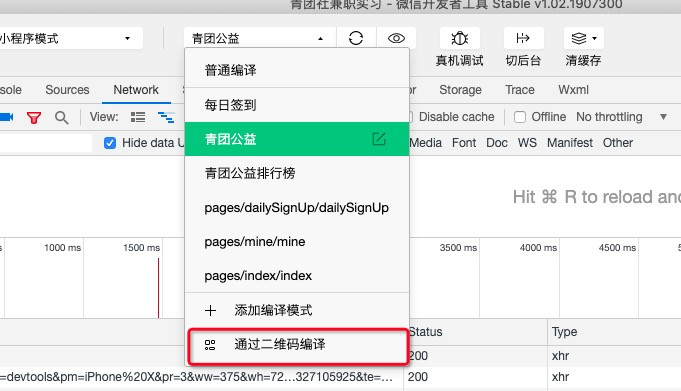Click the compile refresh icon

[356, 38]
